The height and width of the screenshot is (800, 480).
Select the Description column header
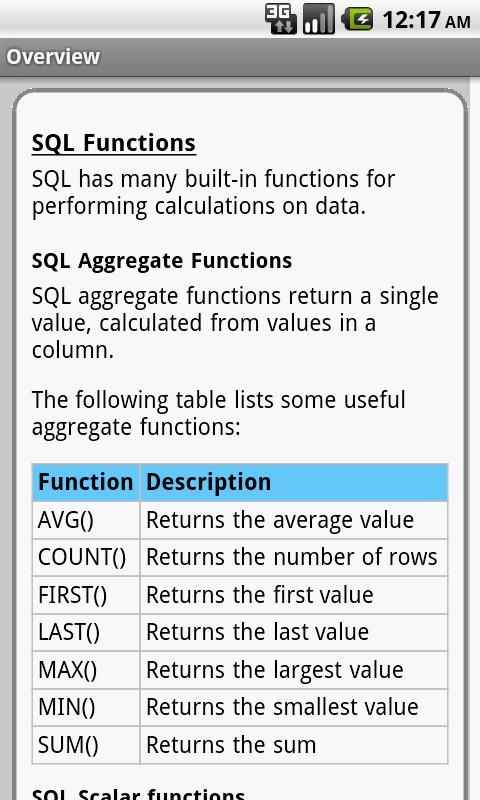click(x=294, y=482)
